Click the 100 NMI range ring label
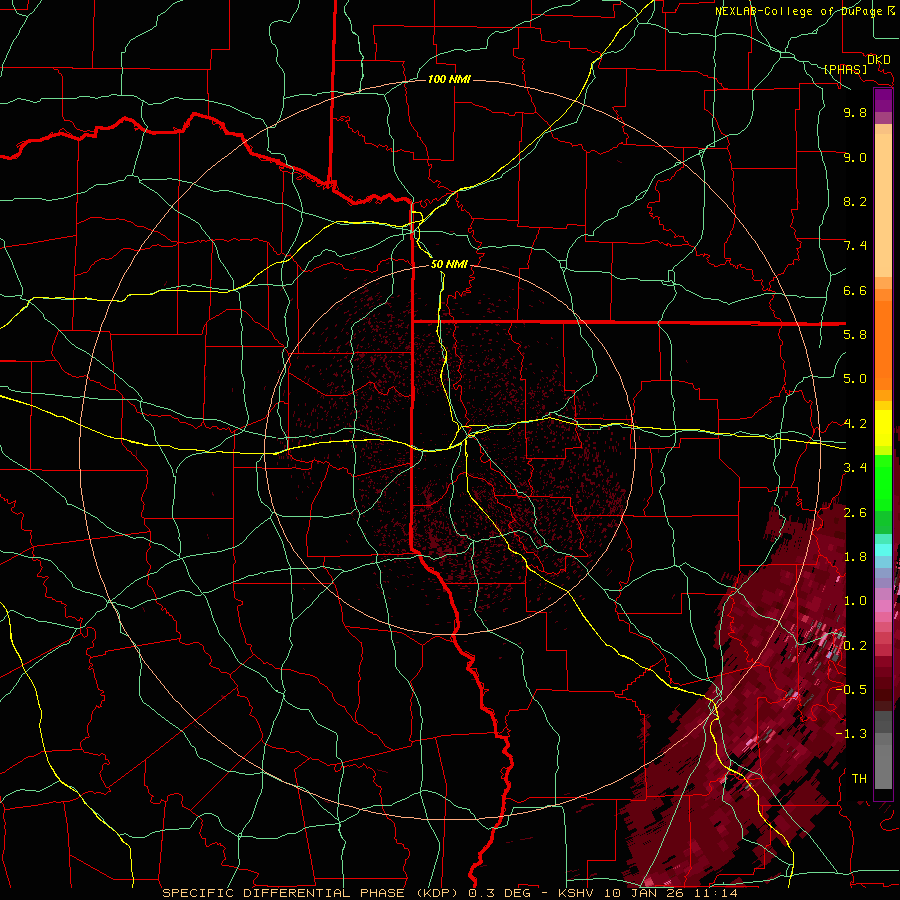The image size is (900, 900). point(449,79)
